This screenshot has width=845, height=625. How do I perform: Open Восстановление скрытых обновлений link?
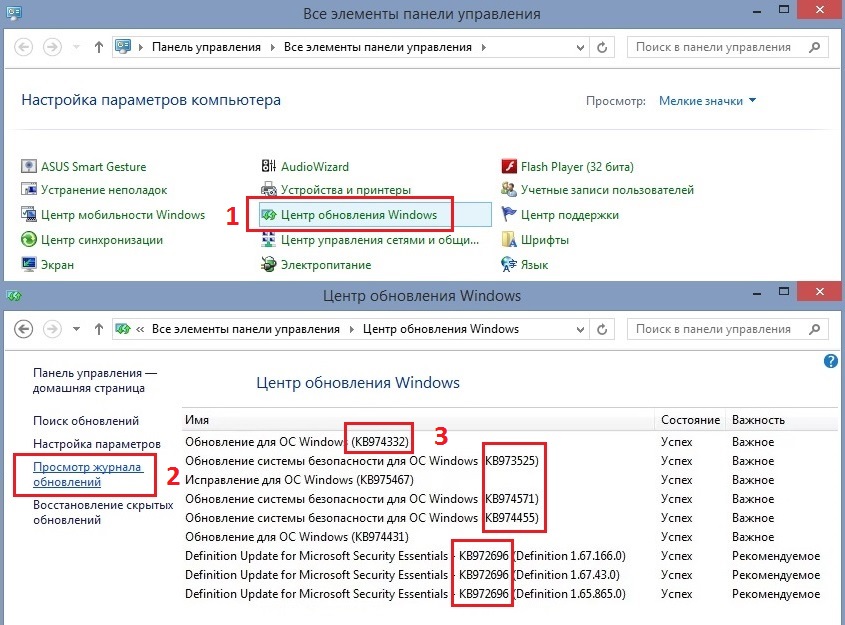coord(103,512)
